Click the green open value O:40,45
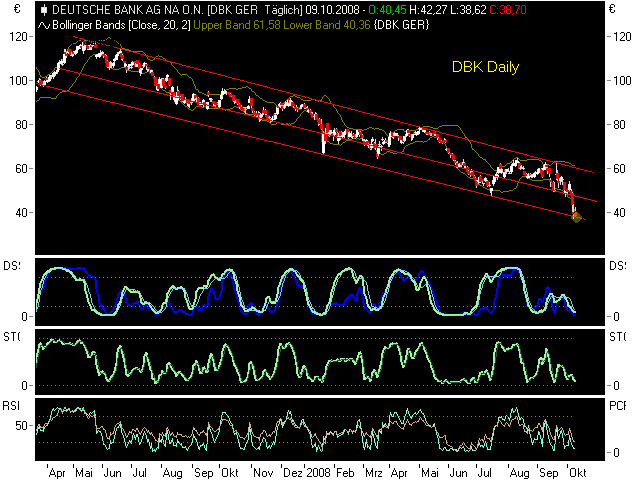This screenshot has width=640, height=480. click(x=387, y=10)
